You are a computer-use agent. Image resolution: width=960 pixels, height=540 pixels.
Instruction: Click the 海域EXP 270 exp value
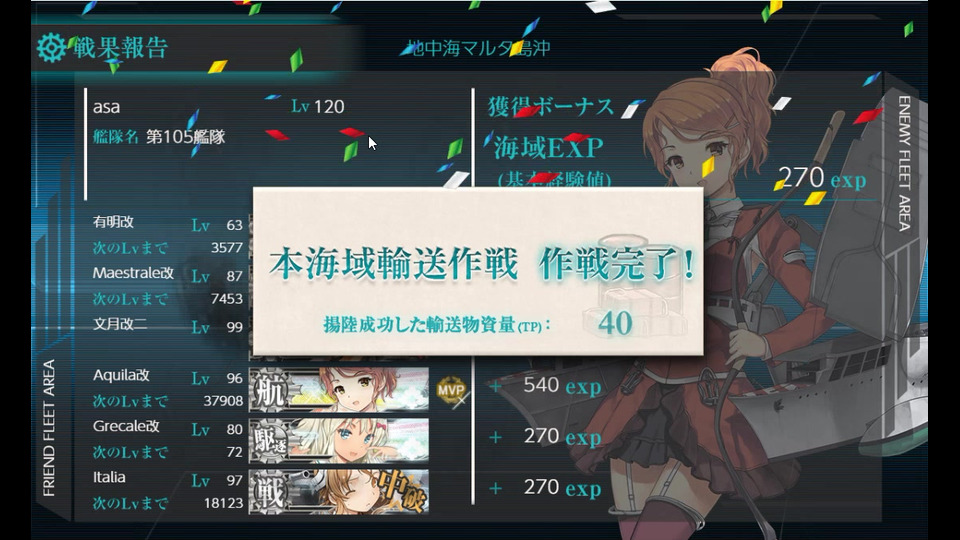tap(822, 178)
